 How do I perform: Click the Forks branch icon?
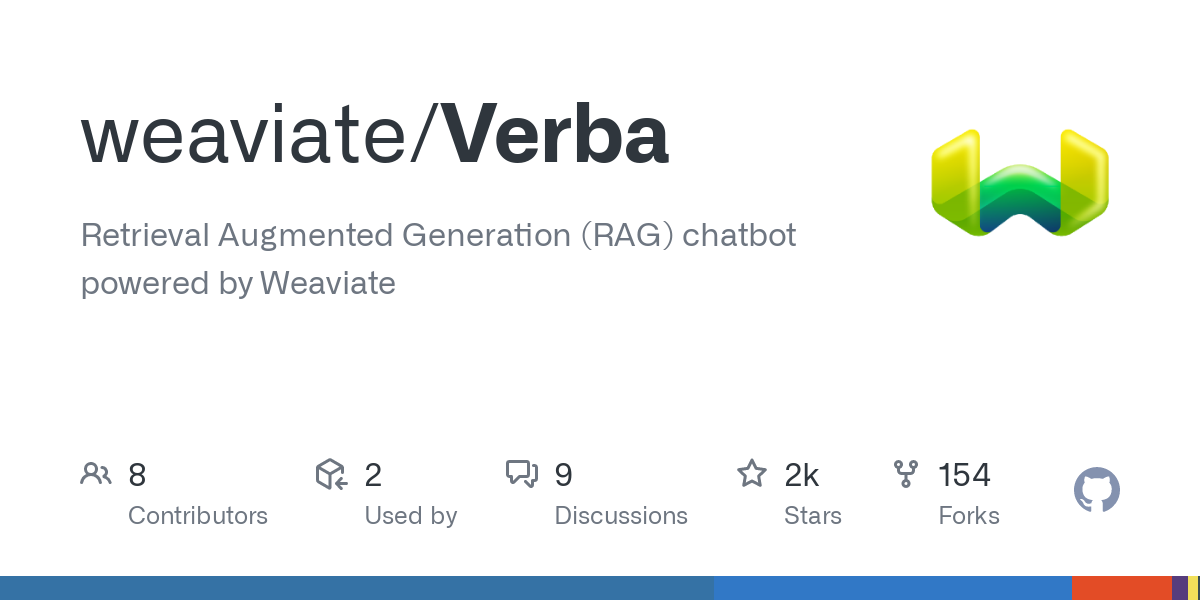point(906,474)
